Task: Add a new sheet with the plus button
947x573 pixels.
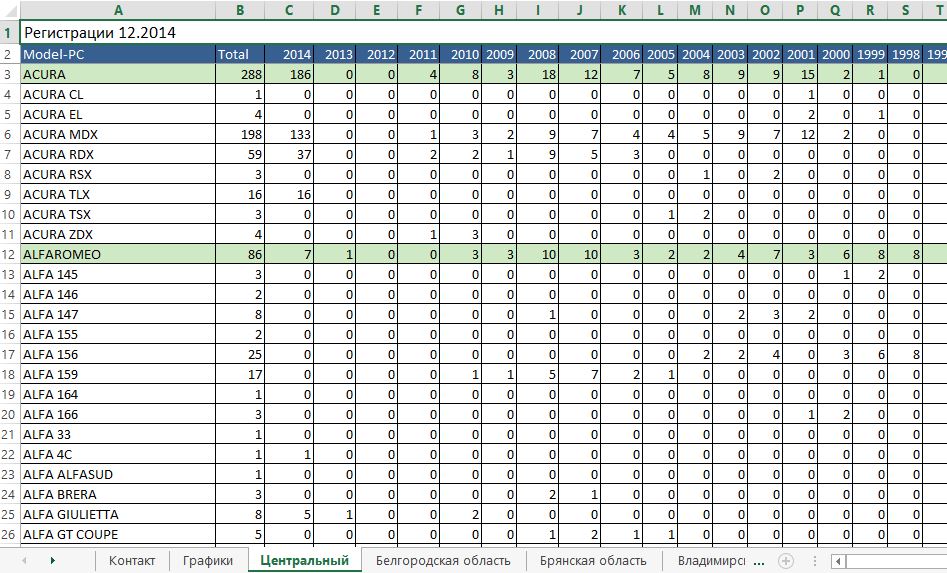Action: tap(785, 561)
